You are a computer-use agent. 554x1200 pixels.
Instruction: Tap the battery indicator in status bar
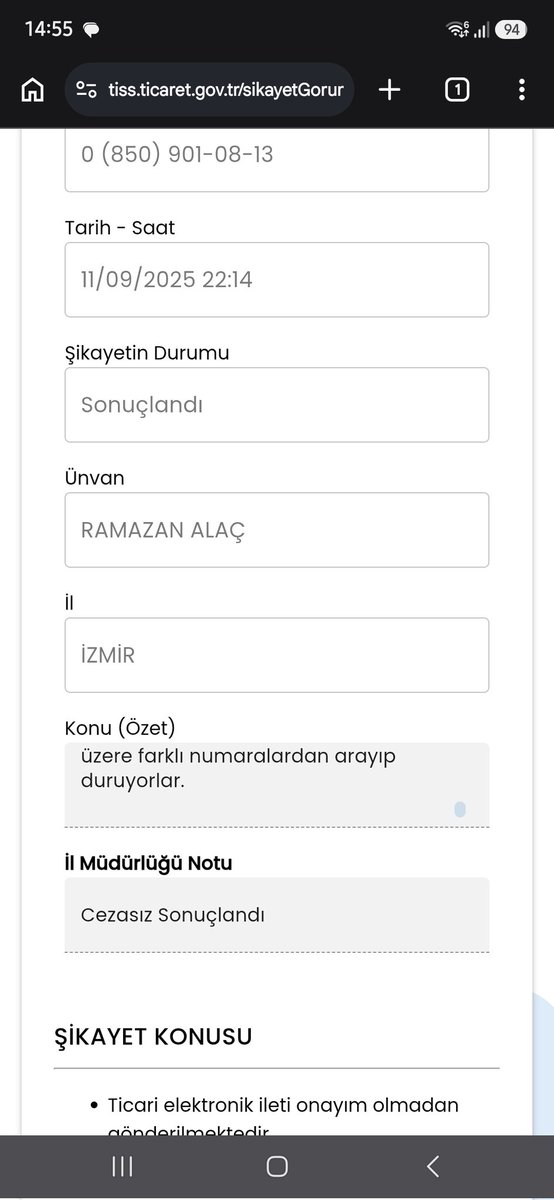tap(511, 30)
